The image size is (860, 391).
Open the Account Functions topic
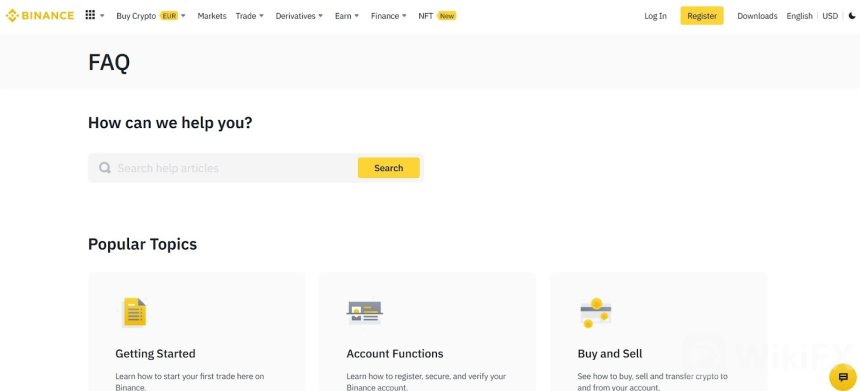(x=395, y=354)
